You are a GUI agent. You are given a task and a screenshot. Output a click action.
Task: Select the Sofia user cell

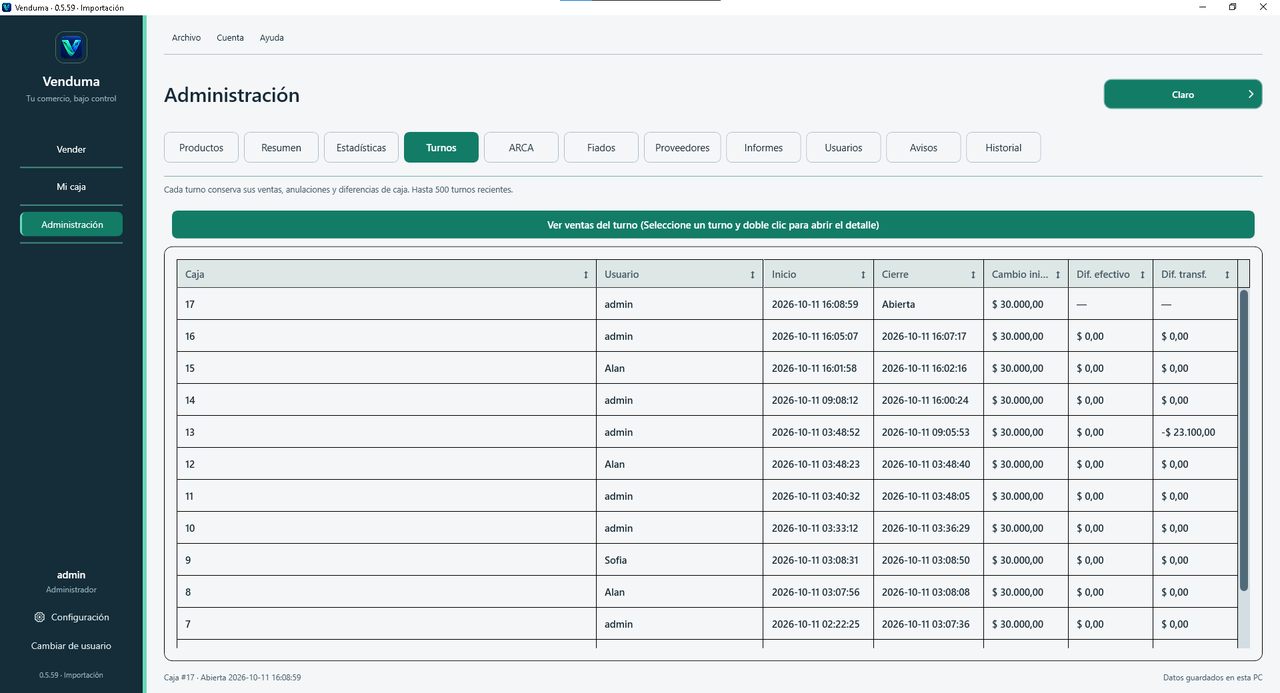click(x=681, y=560)
